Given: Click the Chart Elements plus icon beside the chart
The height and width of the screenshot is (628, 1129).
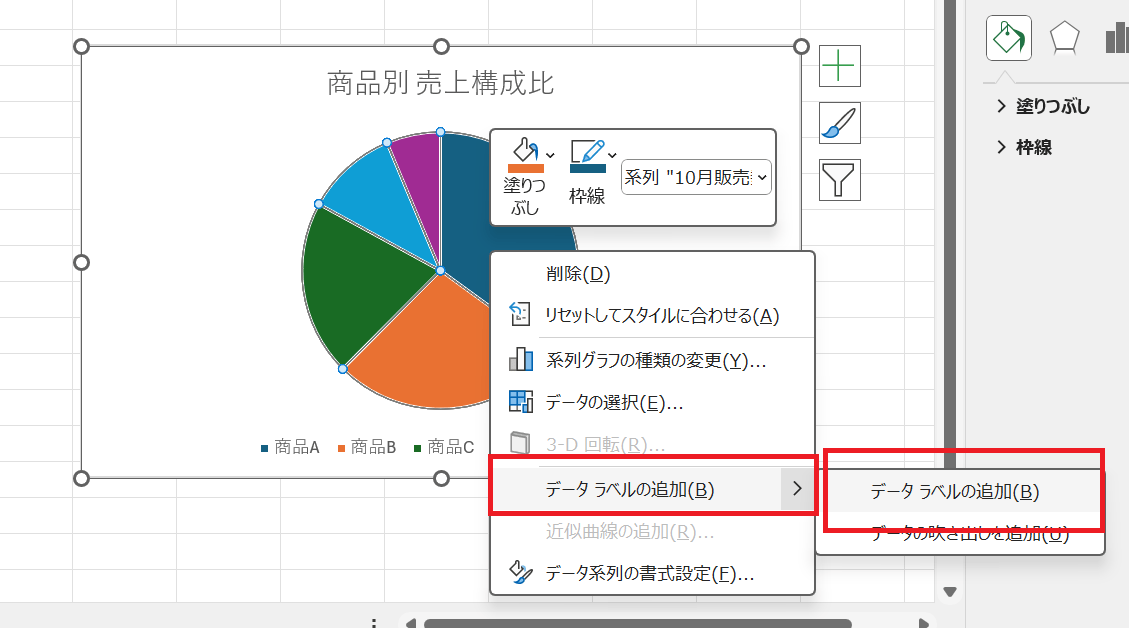Looking at the screenshot, I should (x=839, y=65).
